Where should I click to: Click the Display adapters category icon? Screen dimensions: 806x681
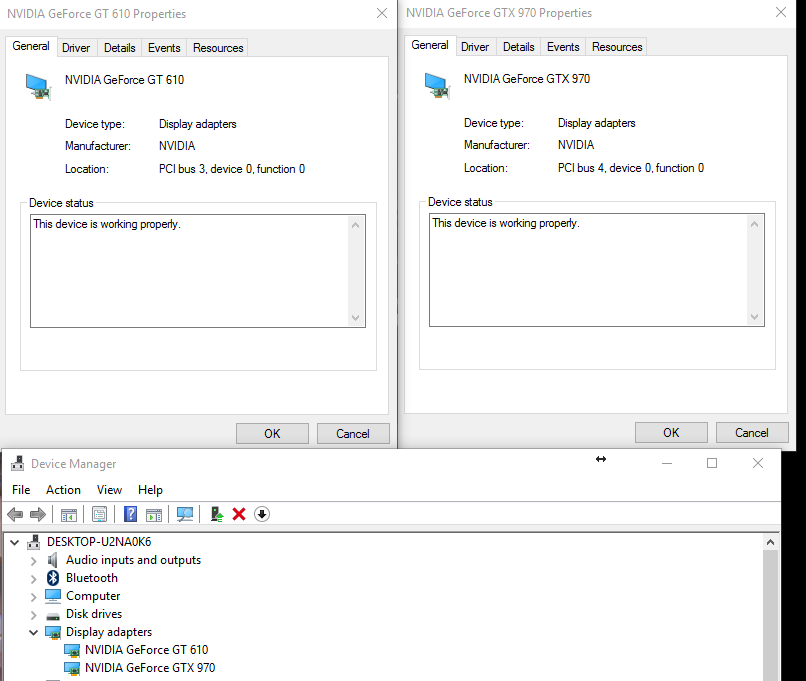(53, 632)
